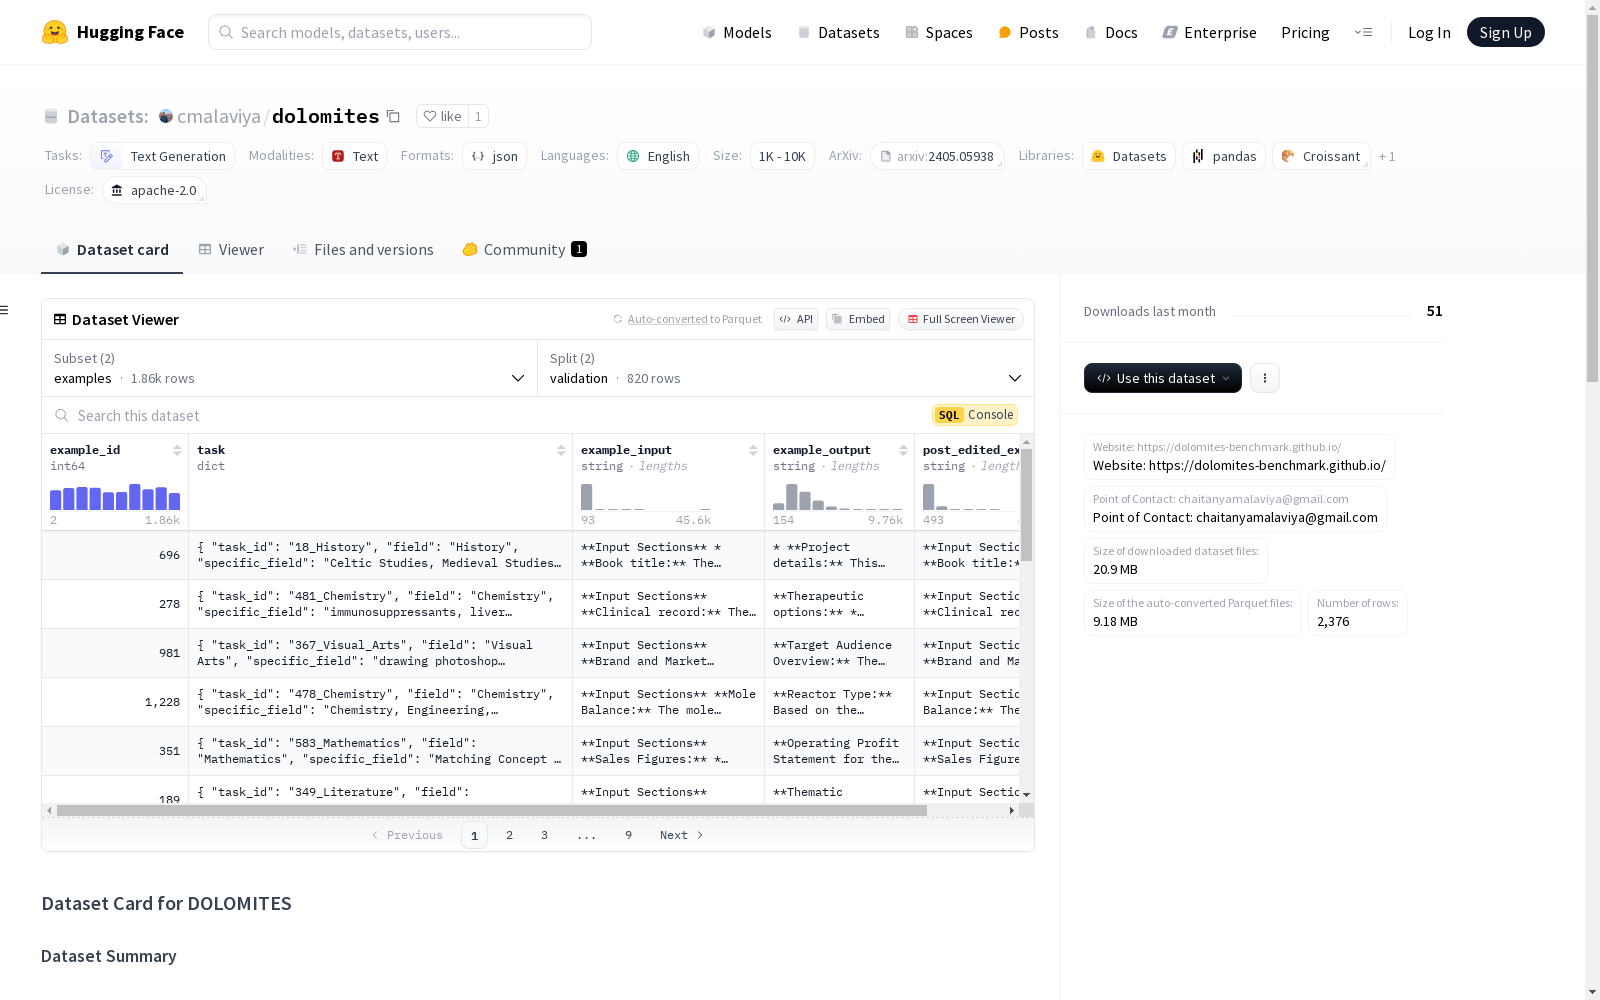Open the Full Screen Viewer
Screen dimensions: 1600x1000
click(961, 319)
